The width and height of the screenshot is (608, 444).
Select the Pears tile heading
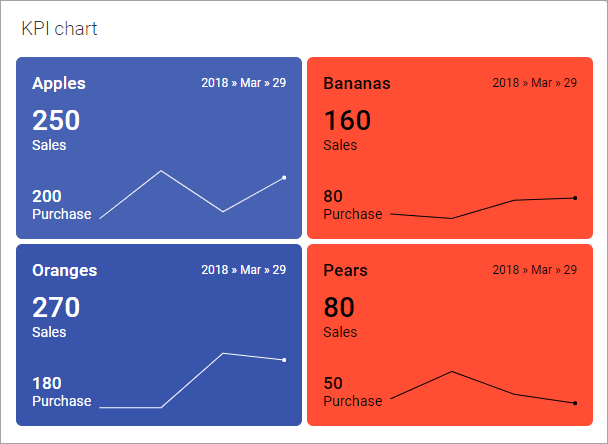coord(346,270)
